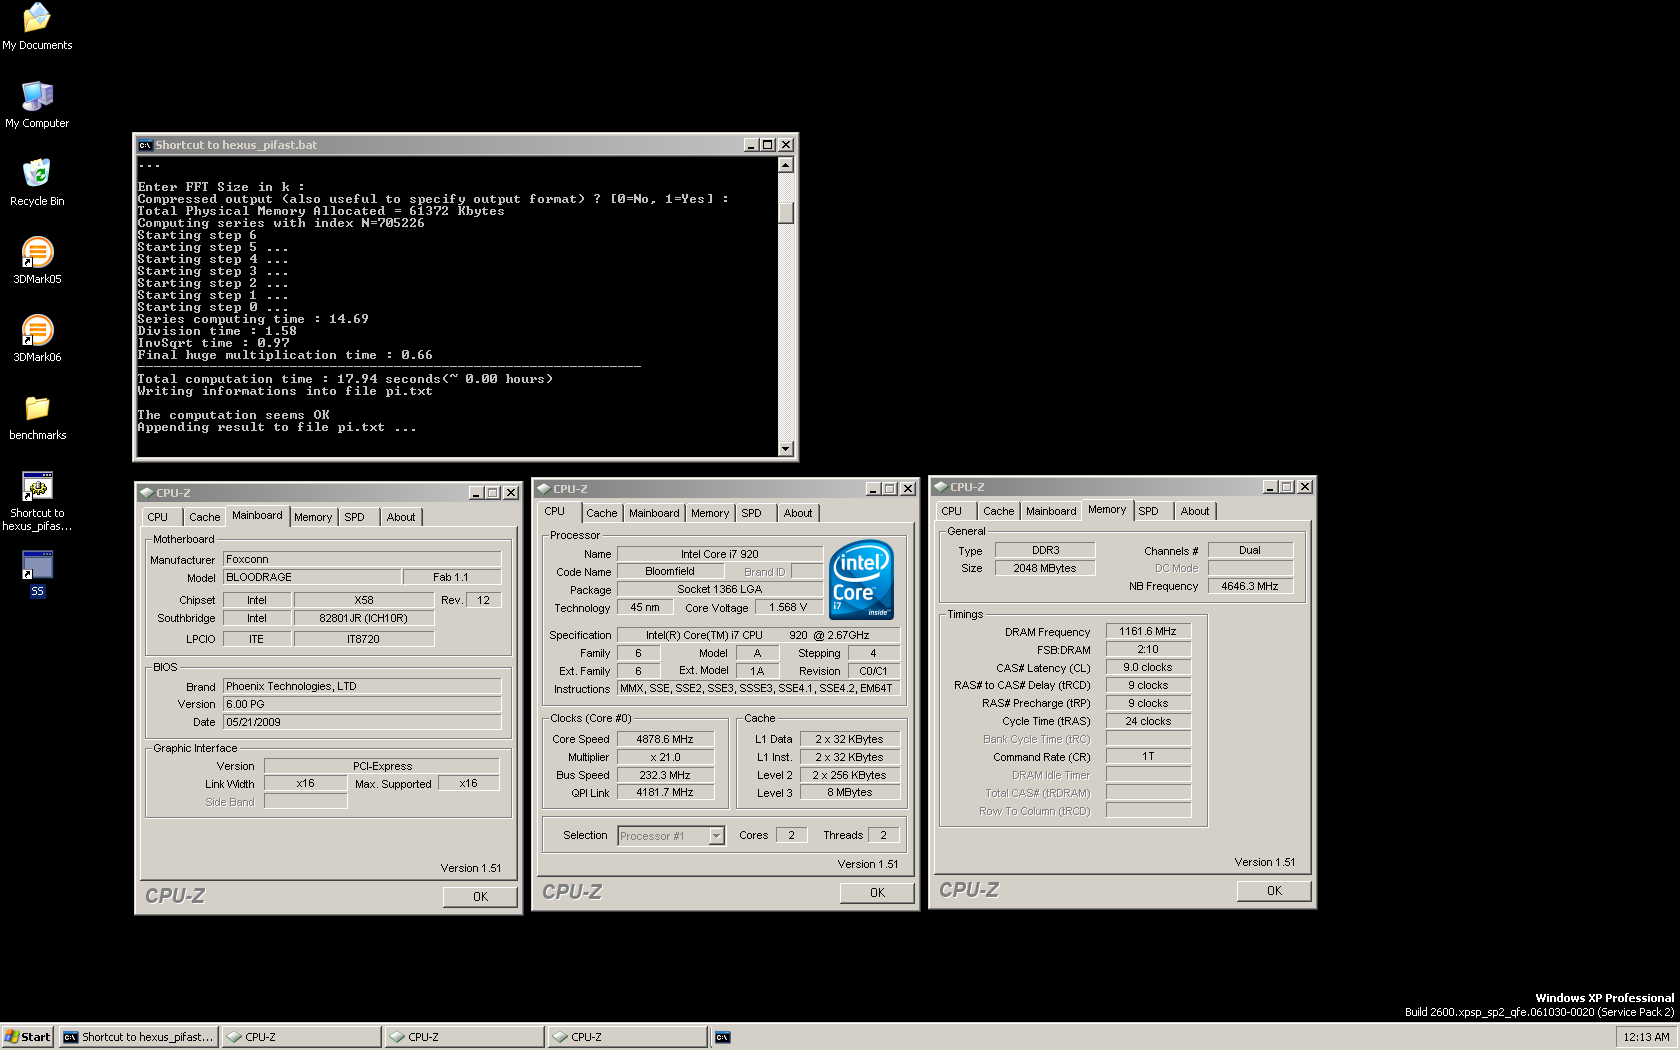This screenshot has width=1680, height=1050.
Task: Click the Phoenix Technologies BIOS brand field
Action: (362, 686)
